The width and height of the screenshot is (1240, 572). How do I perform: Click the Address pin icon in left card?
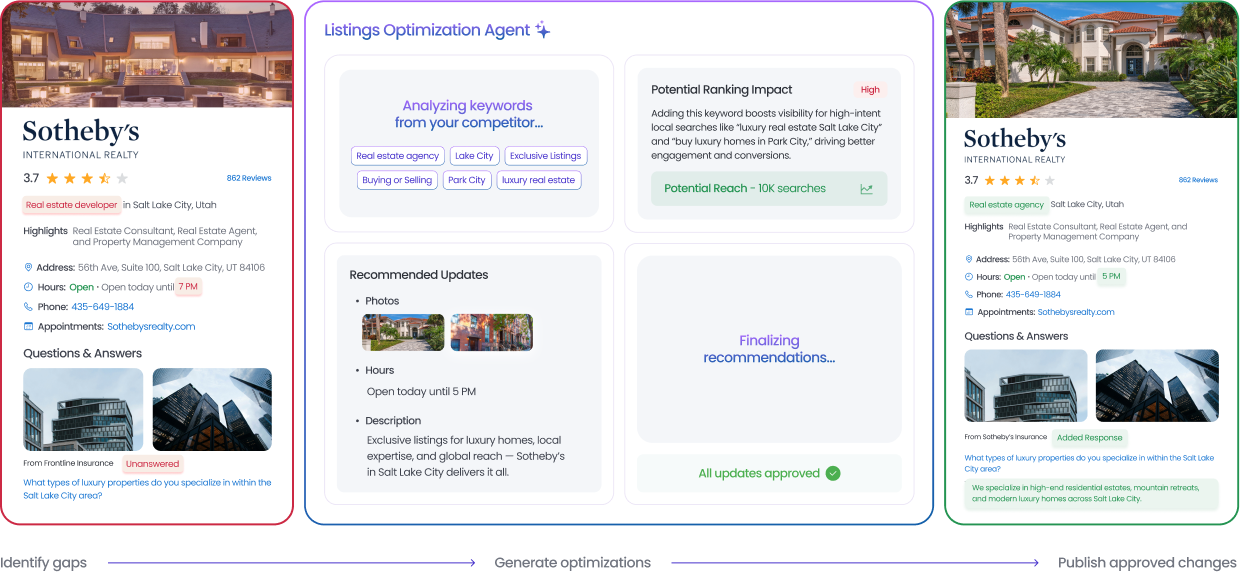[x=28, y=267]
